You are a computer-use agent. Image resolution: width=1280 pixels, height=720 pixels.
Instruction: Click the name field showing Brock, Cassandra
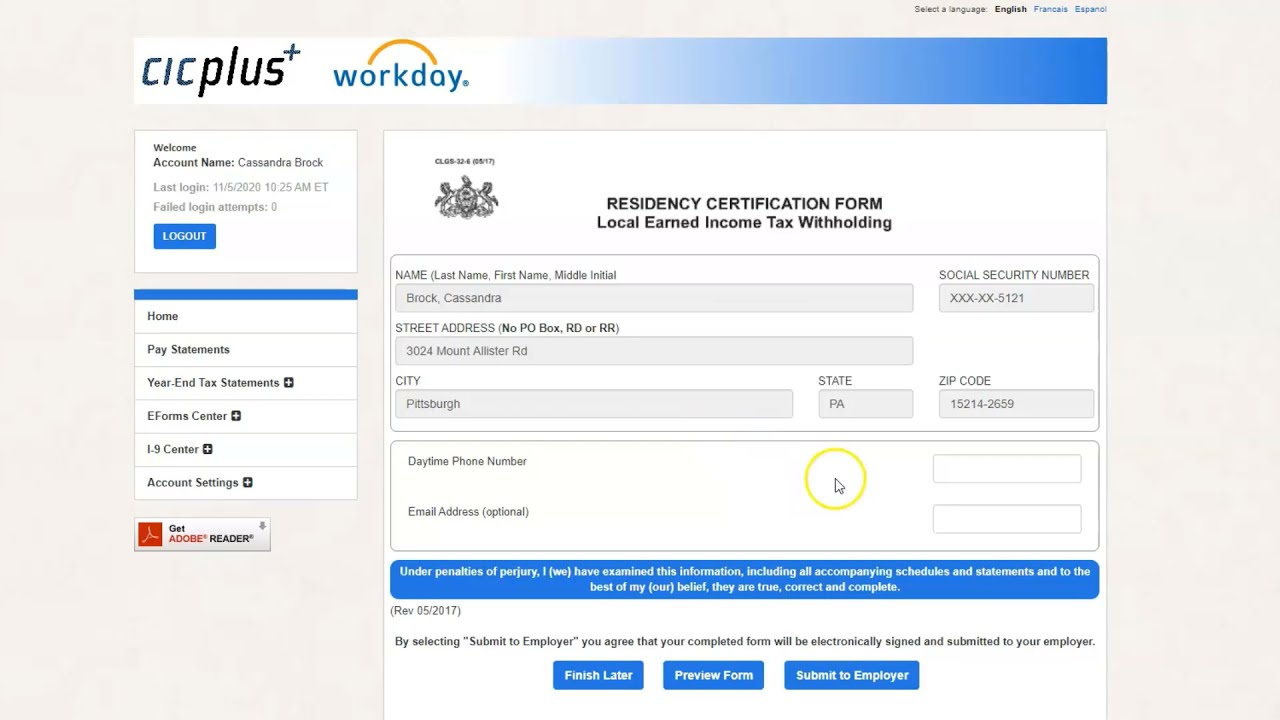click(654, 298)
